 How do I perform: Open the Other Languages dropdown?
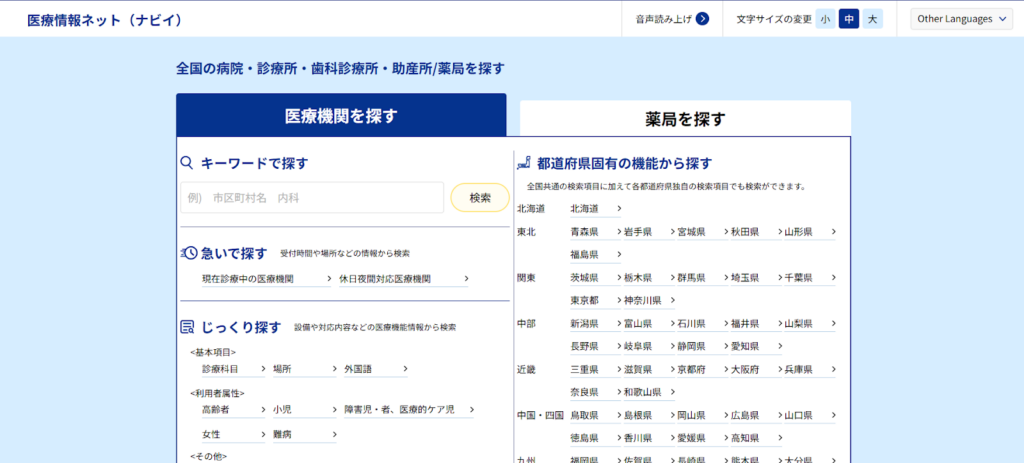click(961, 19)
